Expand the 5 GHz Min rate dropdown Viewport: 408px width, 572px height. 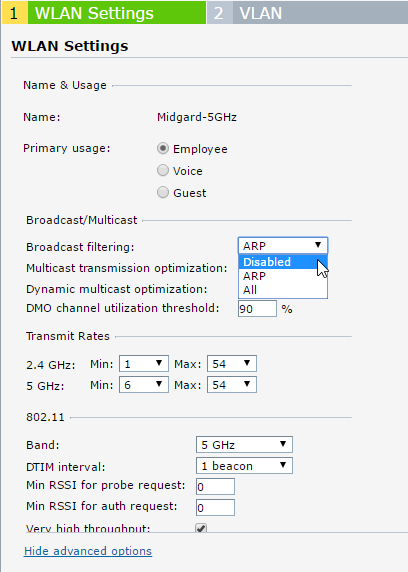click(x=144, y=385)
